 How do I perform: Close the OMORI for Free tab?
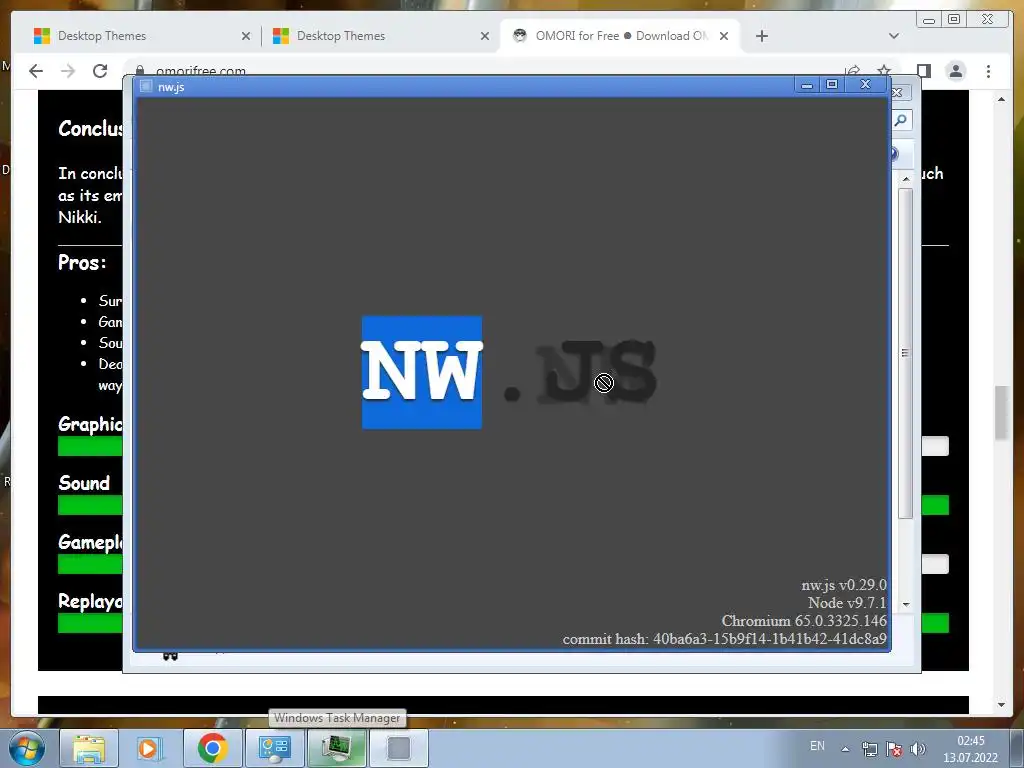click(724, 36)
